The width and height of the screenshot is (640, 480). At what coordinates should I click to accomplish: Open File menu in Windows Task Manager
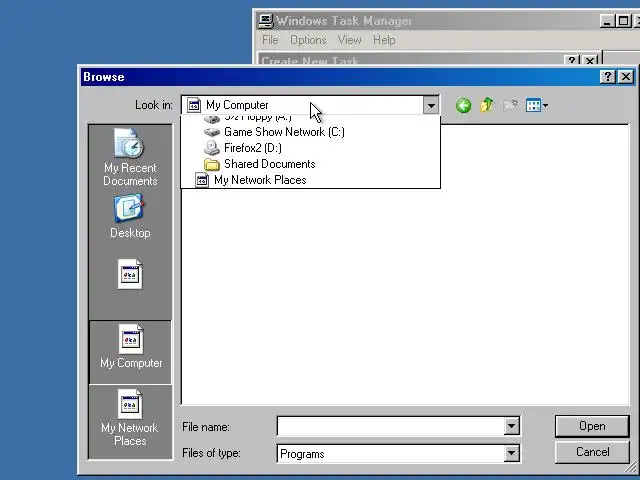point(270,40)
